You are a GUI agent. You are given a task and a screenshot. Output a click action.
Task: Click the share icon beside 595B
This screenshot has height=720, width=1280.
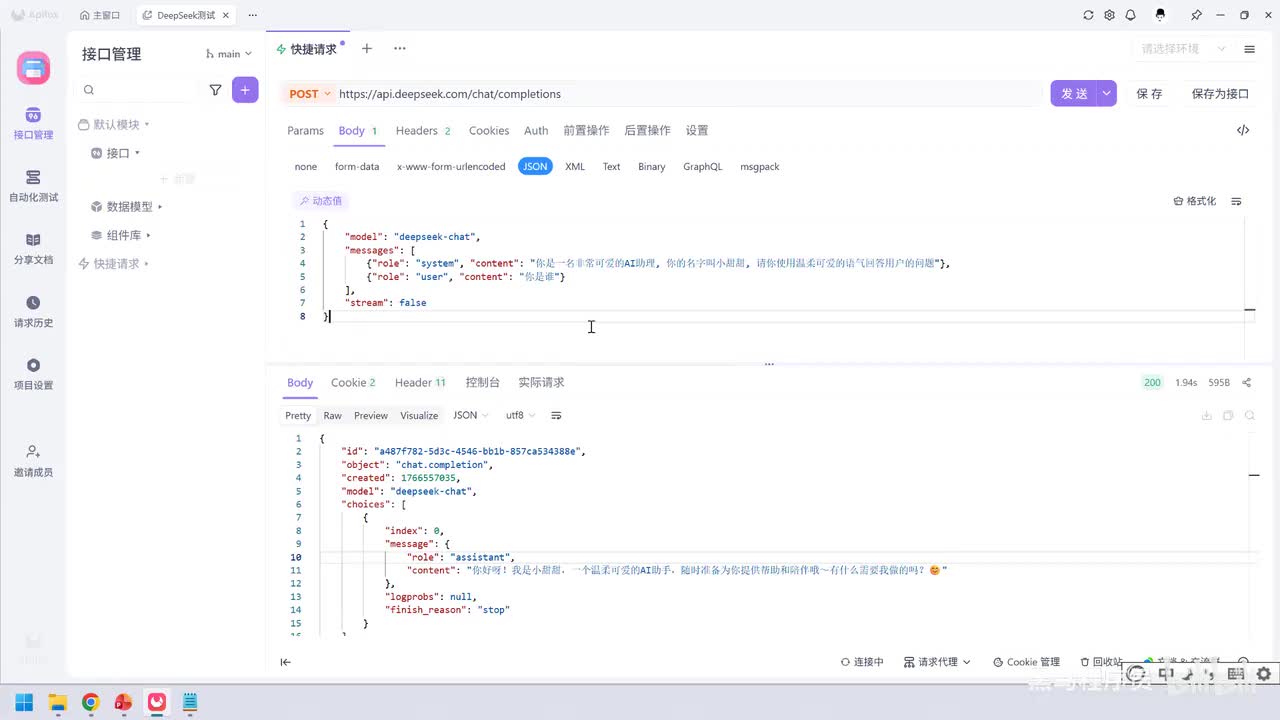(x=1246, y=382)
